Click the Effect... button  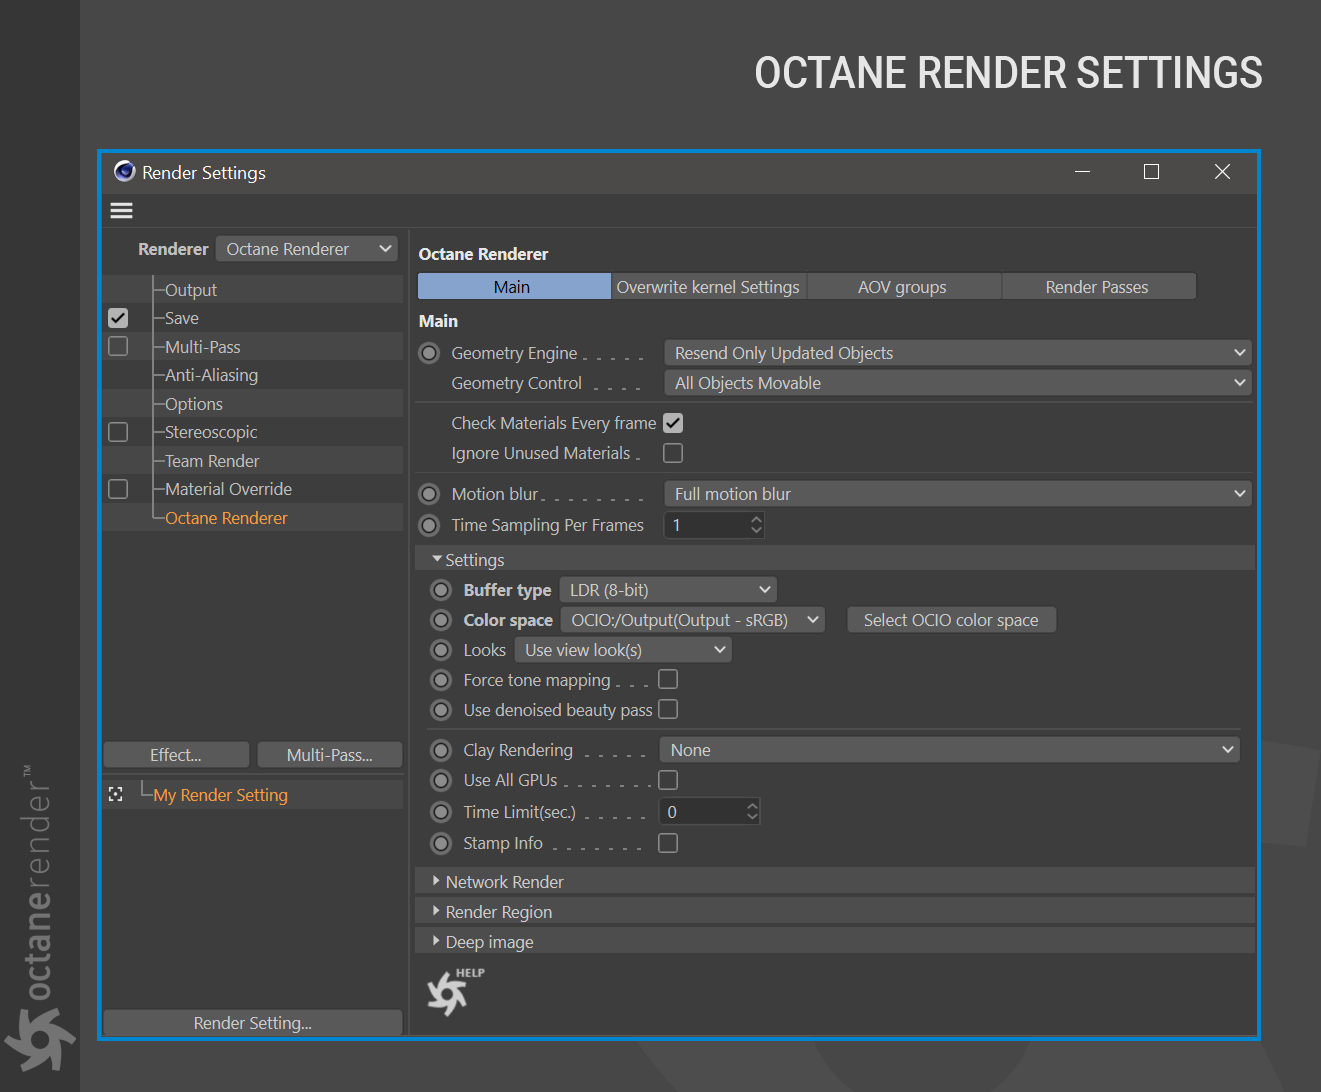(x=176, y=755)
